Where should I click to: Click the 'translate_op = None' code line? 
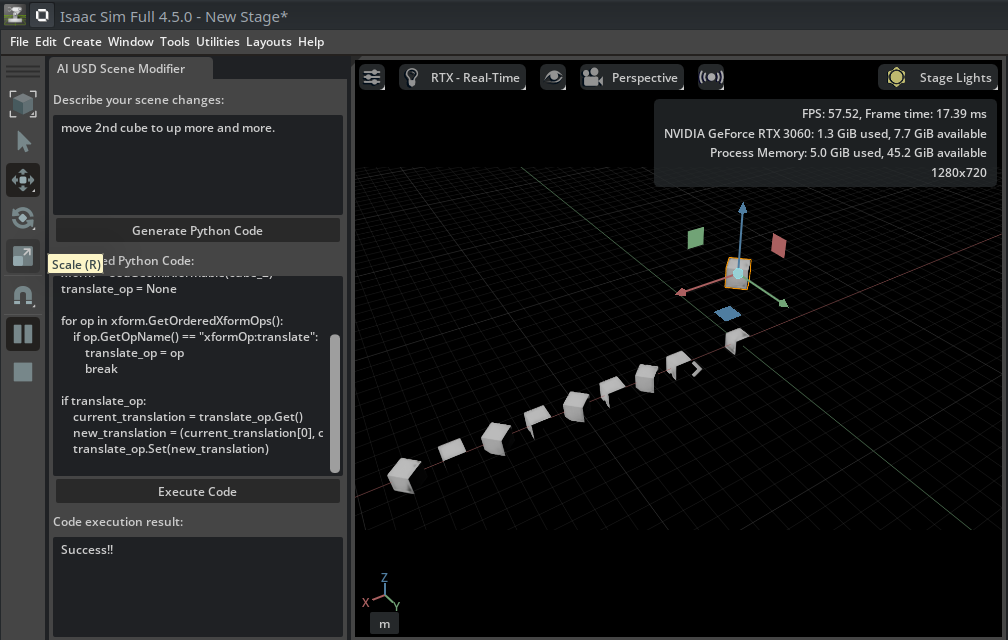coord(119,289)
